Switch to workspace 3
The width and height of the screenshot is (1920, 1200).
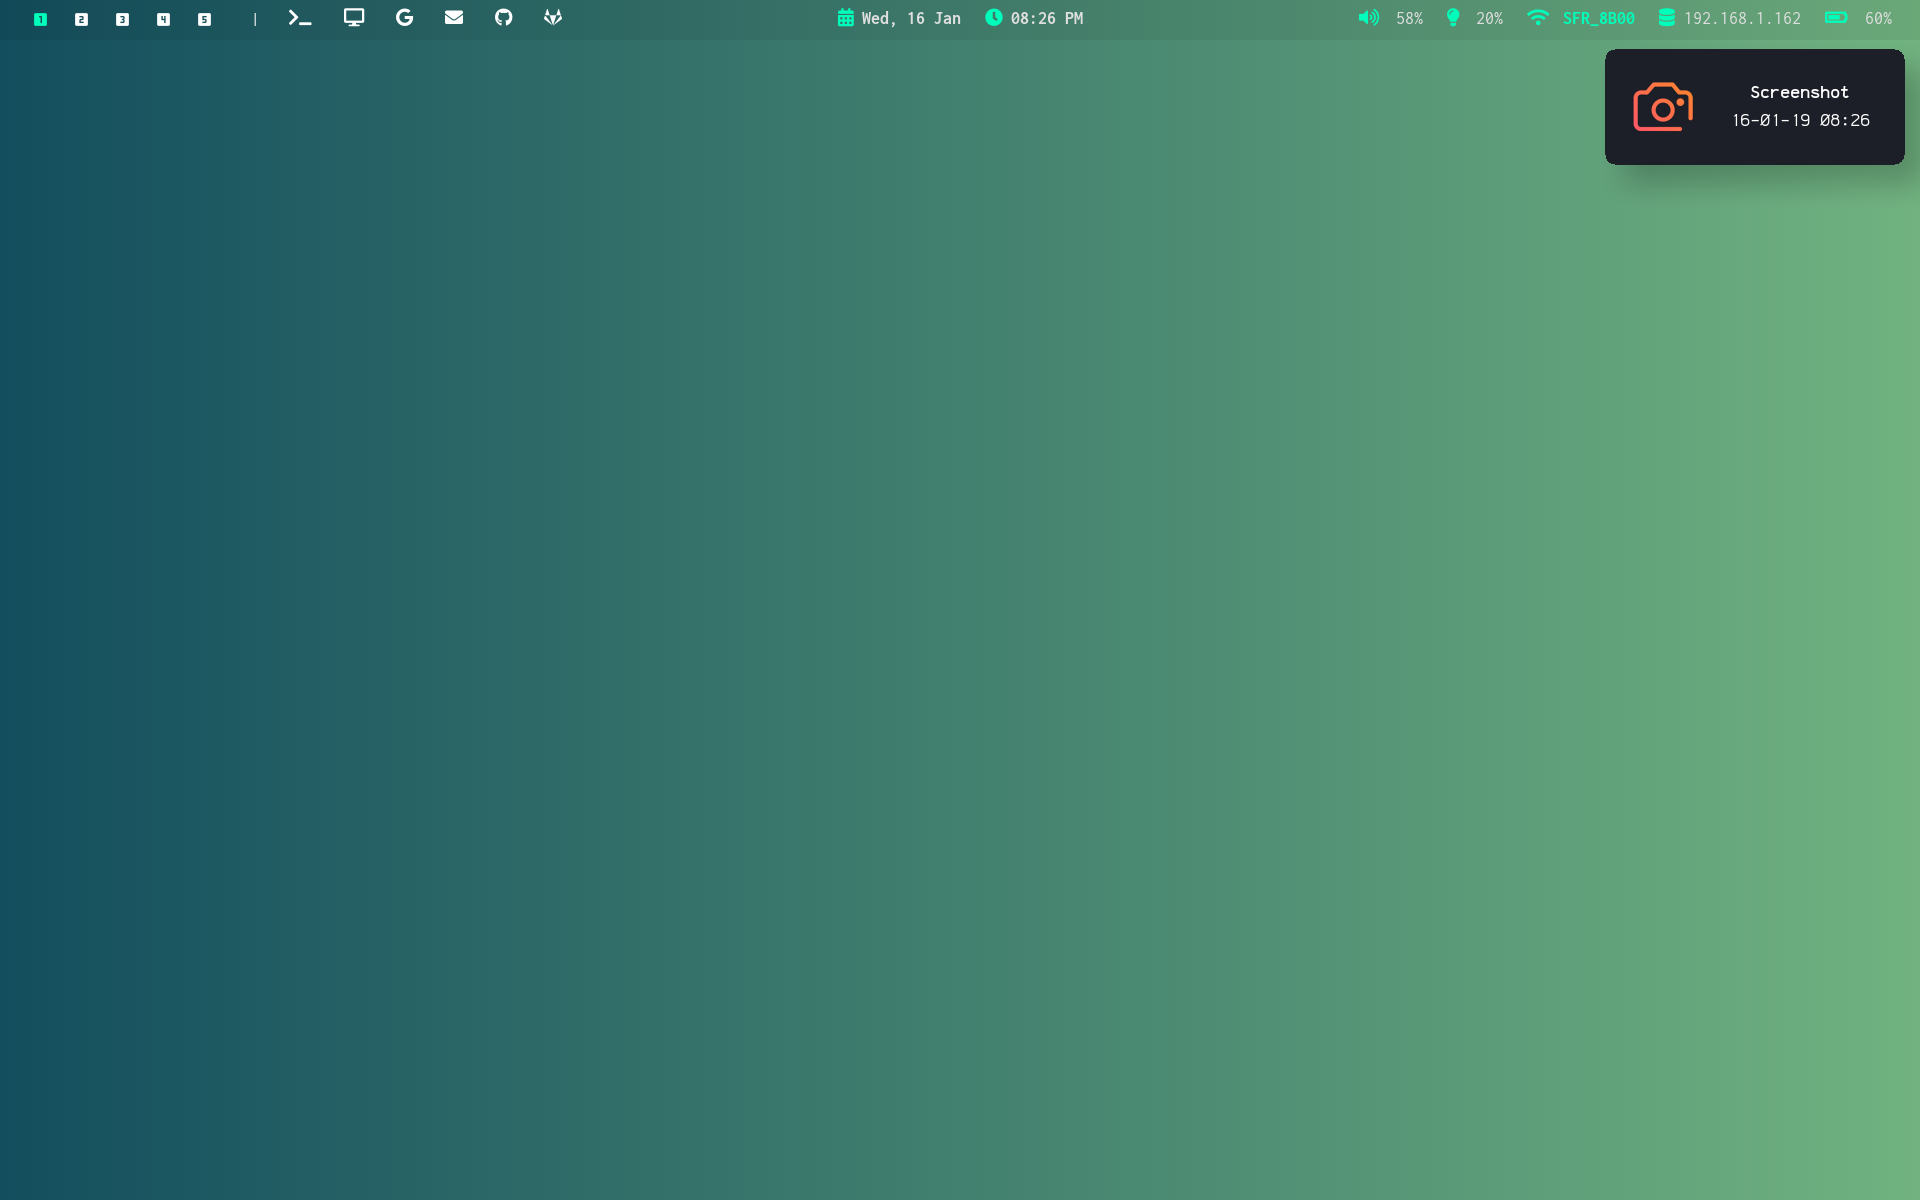(x=123, y=19)
